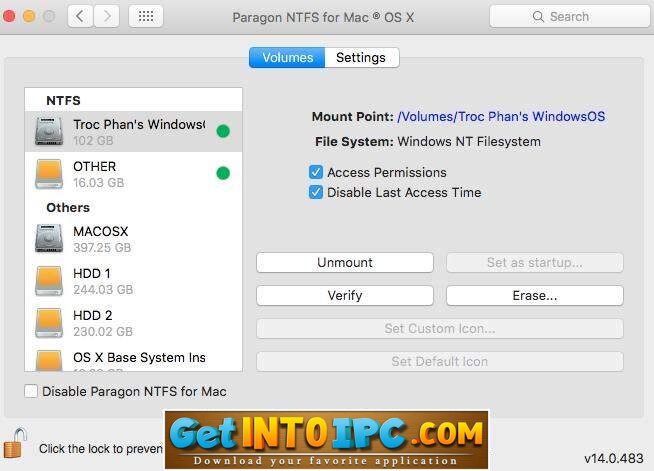Image resolution: width=654 pixels, height=471 pixels.
Task: Select the OTHER volume name
Action: coord(95,166)
